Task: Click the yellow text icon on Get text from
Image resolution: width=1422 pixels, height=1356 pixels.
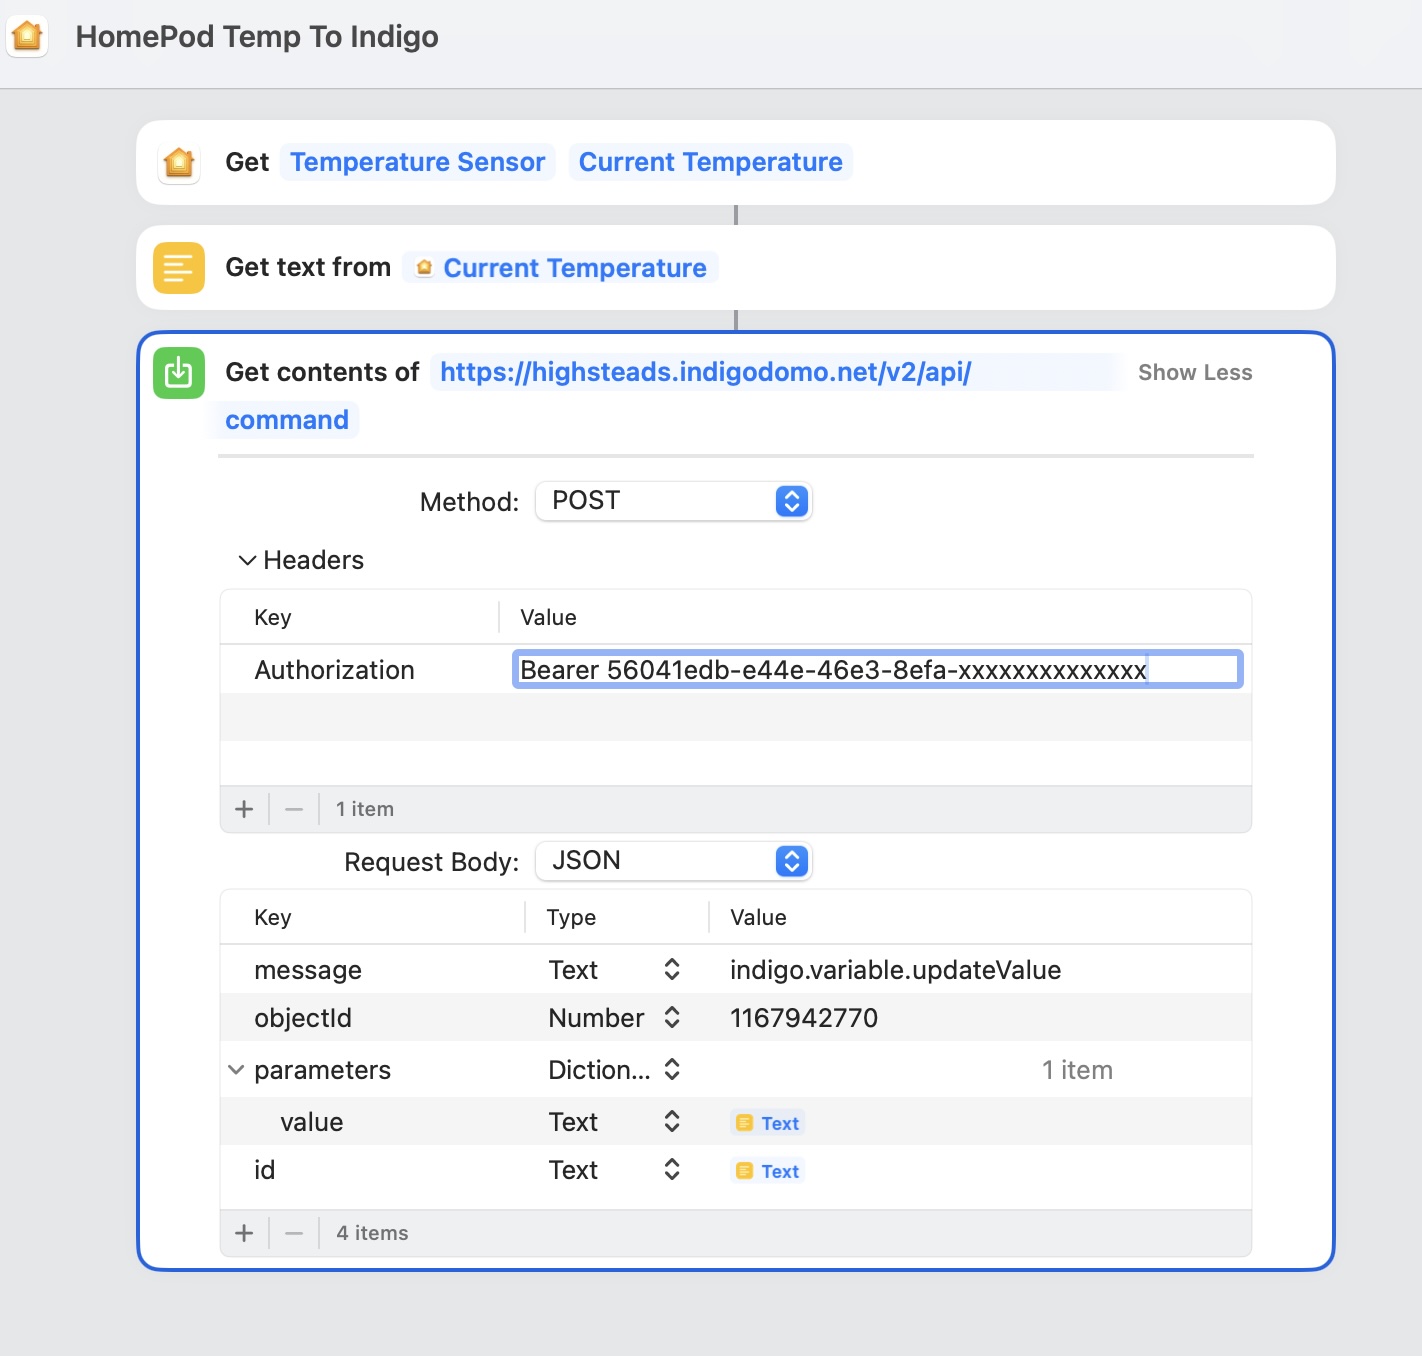Action: click(179, 267)
